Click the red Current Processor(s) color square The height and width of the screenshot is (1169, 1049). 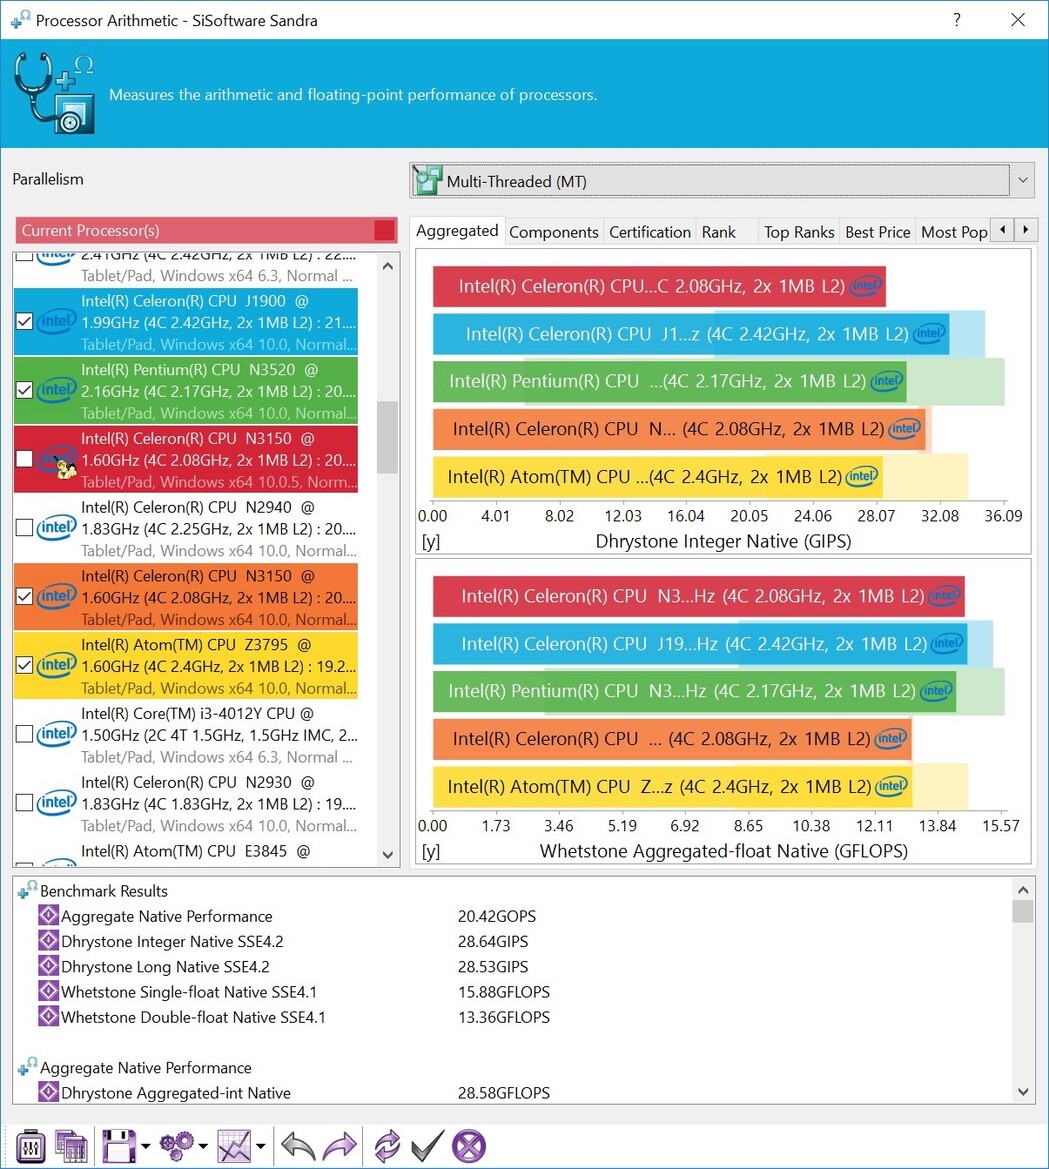pos(385,230)
